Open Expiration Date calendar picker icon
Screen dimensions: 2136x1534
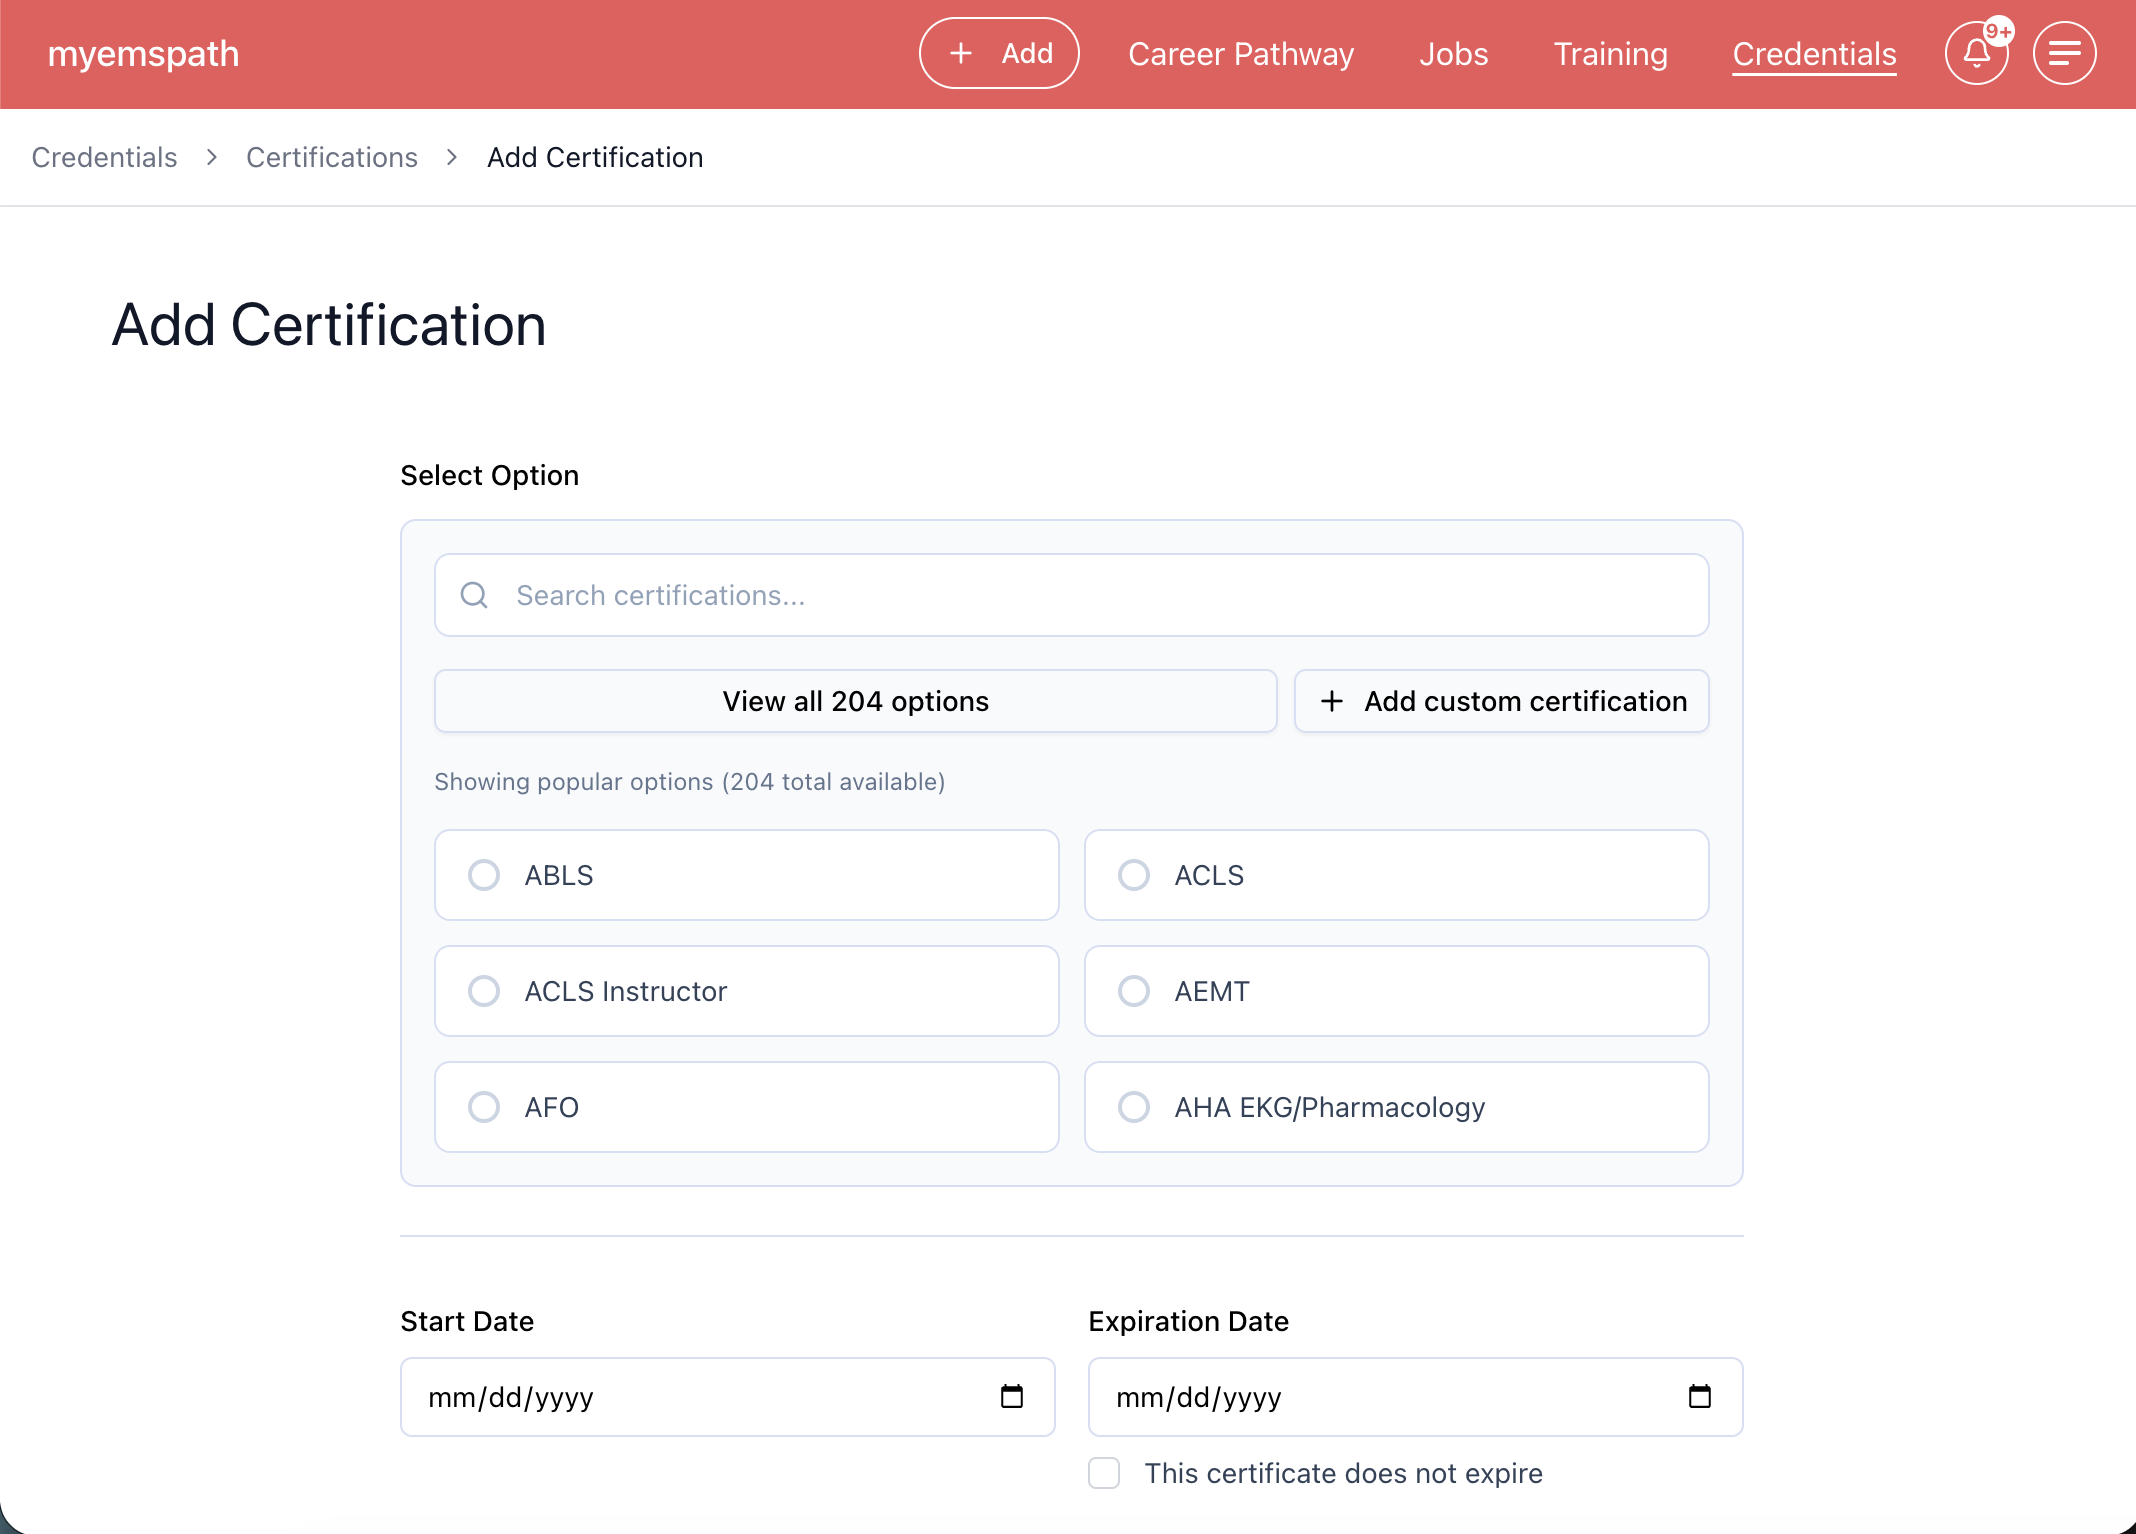(x=1699, y=1396)
